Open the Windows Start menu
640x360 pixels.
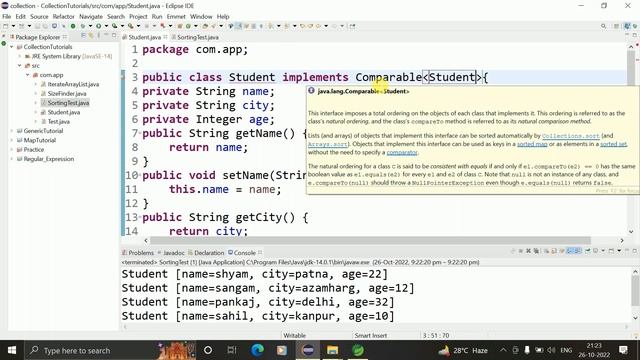(12, 350)
